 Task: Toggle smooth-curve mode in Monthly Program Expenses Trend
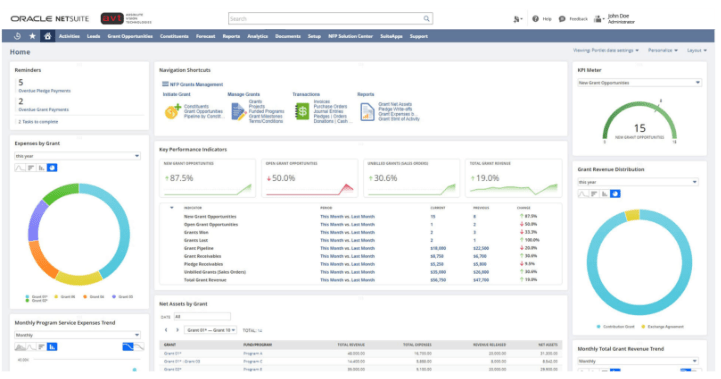pyautogui.click(x=139, y=347)
